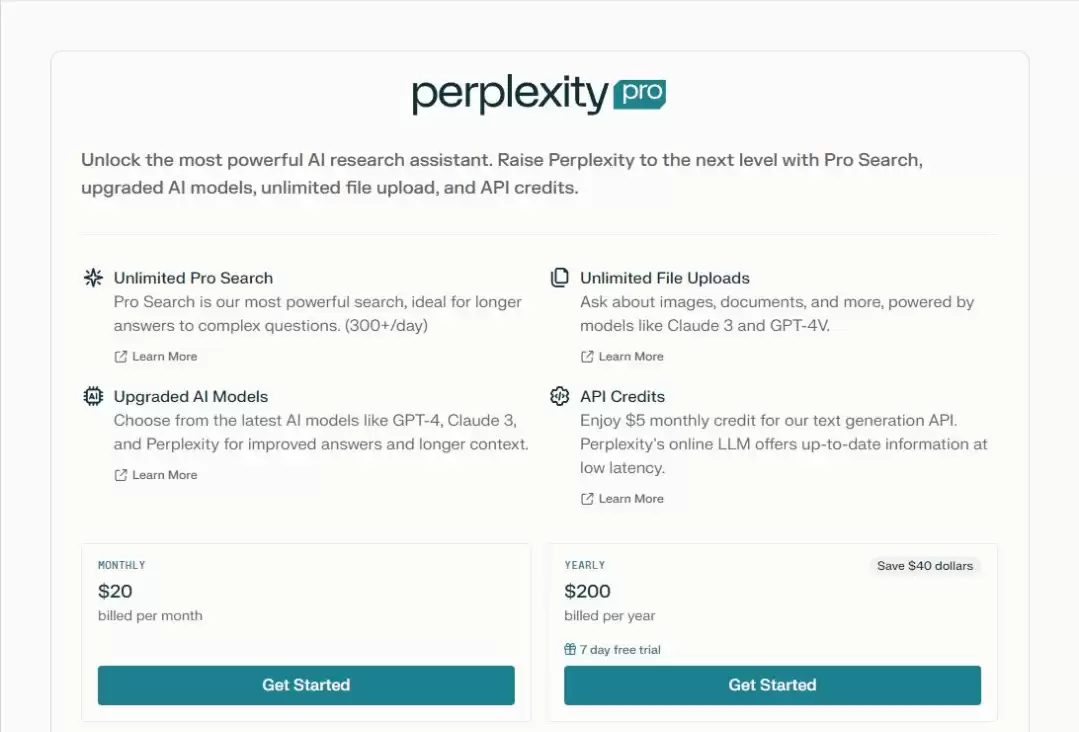Open Learn More for Unlimited File Uploads
Screen dimensions: 1079x732
tap(631, 356)
